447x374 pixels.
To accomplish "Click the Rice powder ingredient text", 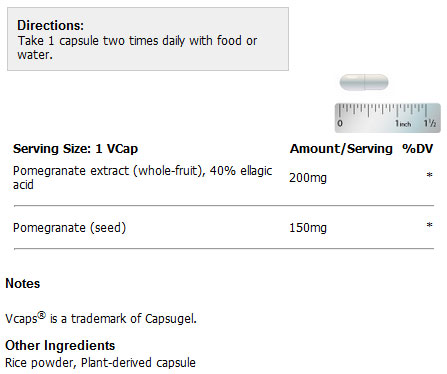I will [39, 363].
